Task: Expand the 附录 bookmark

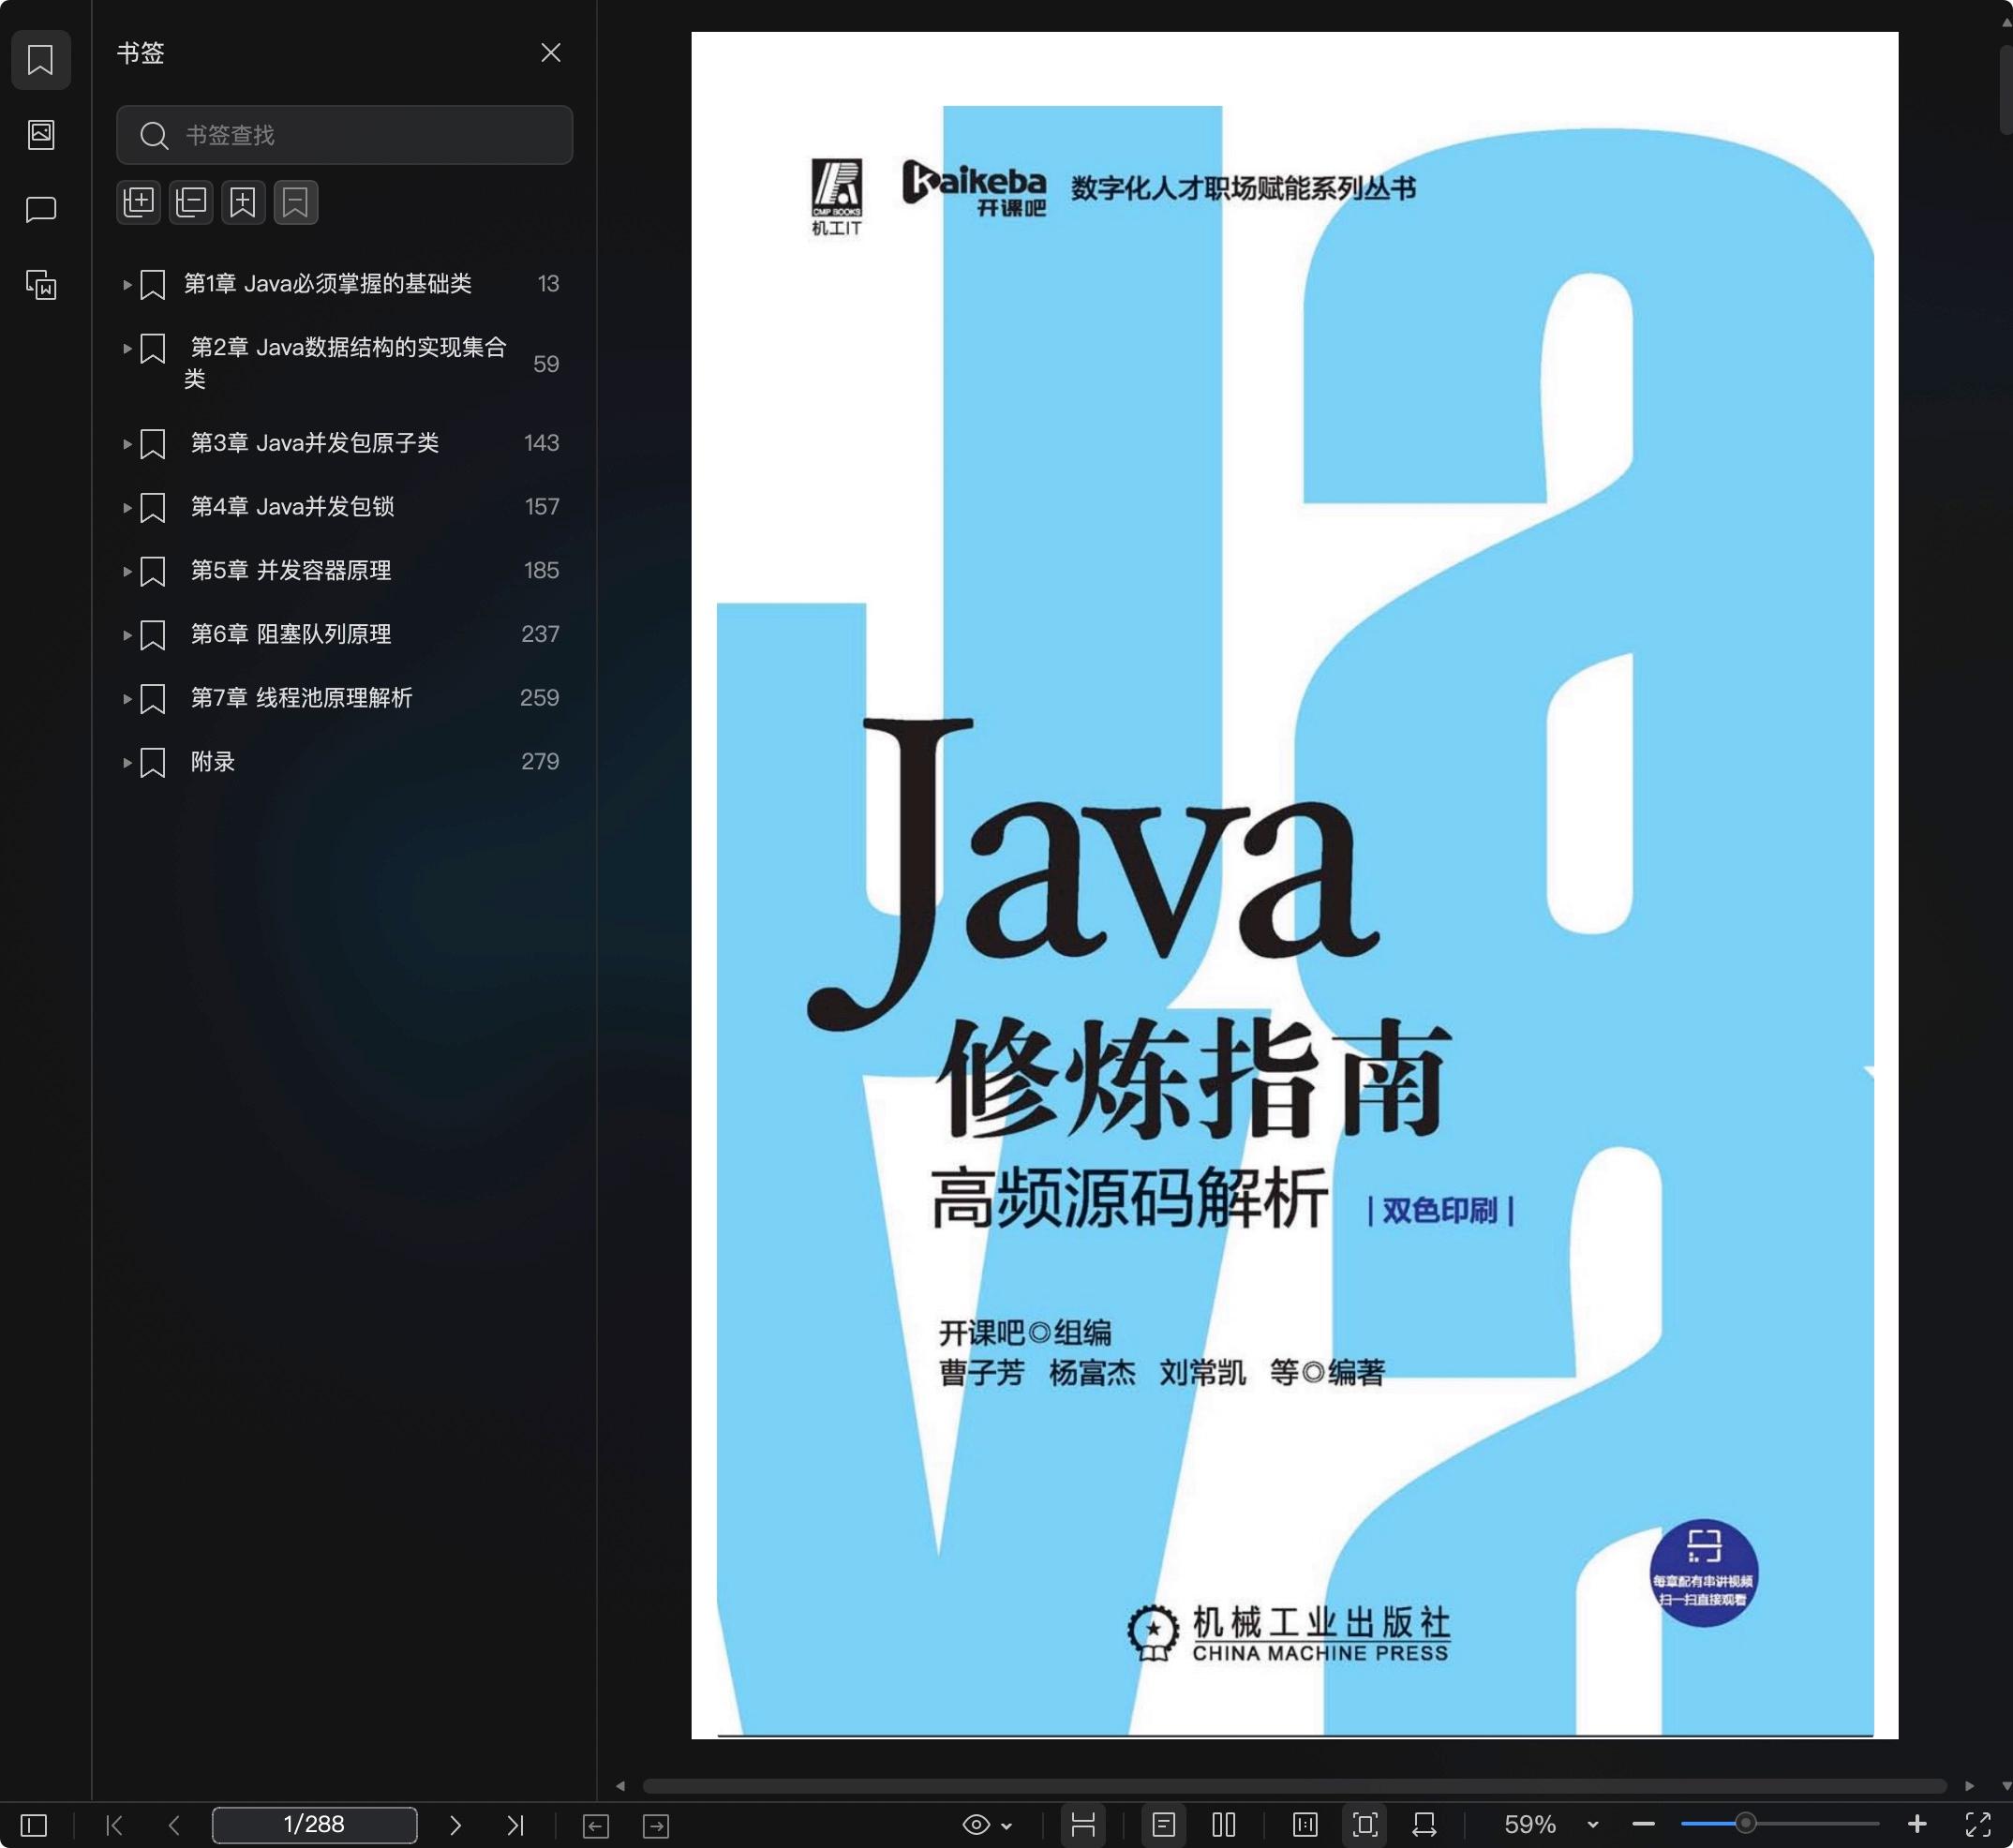Action: coord(127,763)
